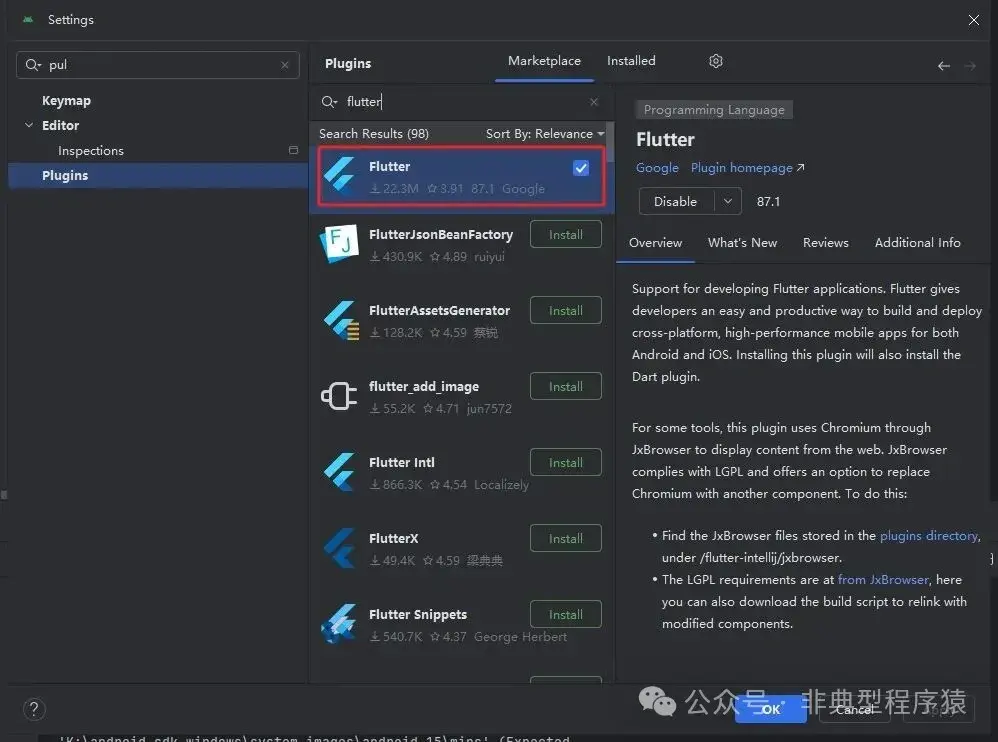Clear the settings search field 'pul'
Viewport: 998px width, 742px height.
pyautogui.click(x=285, y=65)
